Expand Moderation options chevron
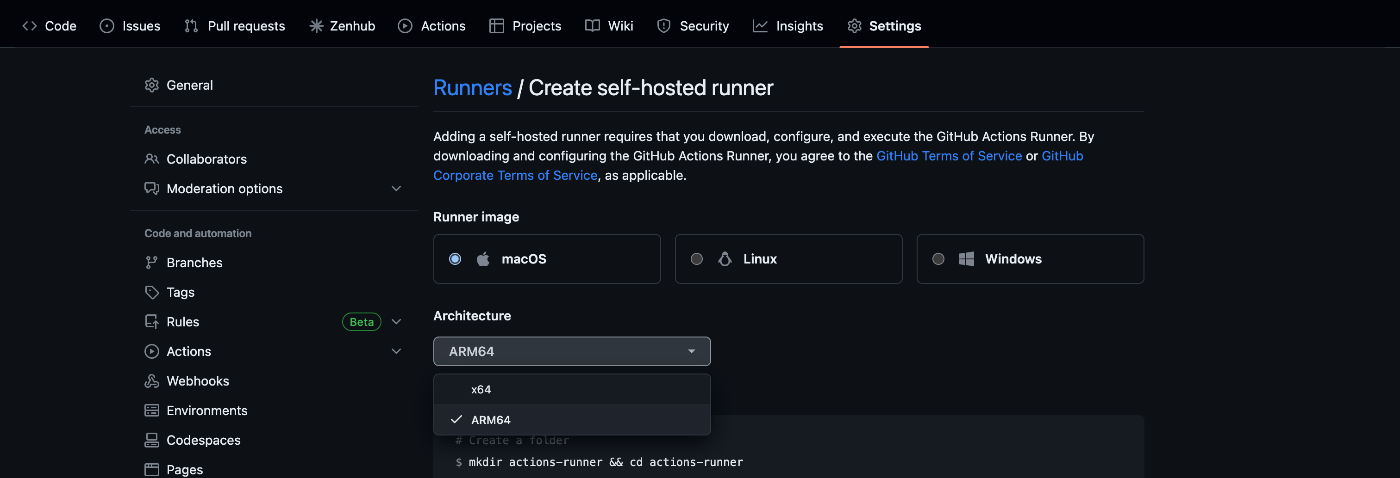 click(396, 188)
